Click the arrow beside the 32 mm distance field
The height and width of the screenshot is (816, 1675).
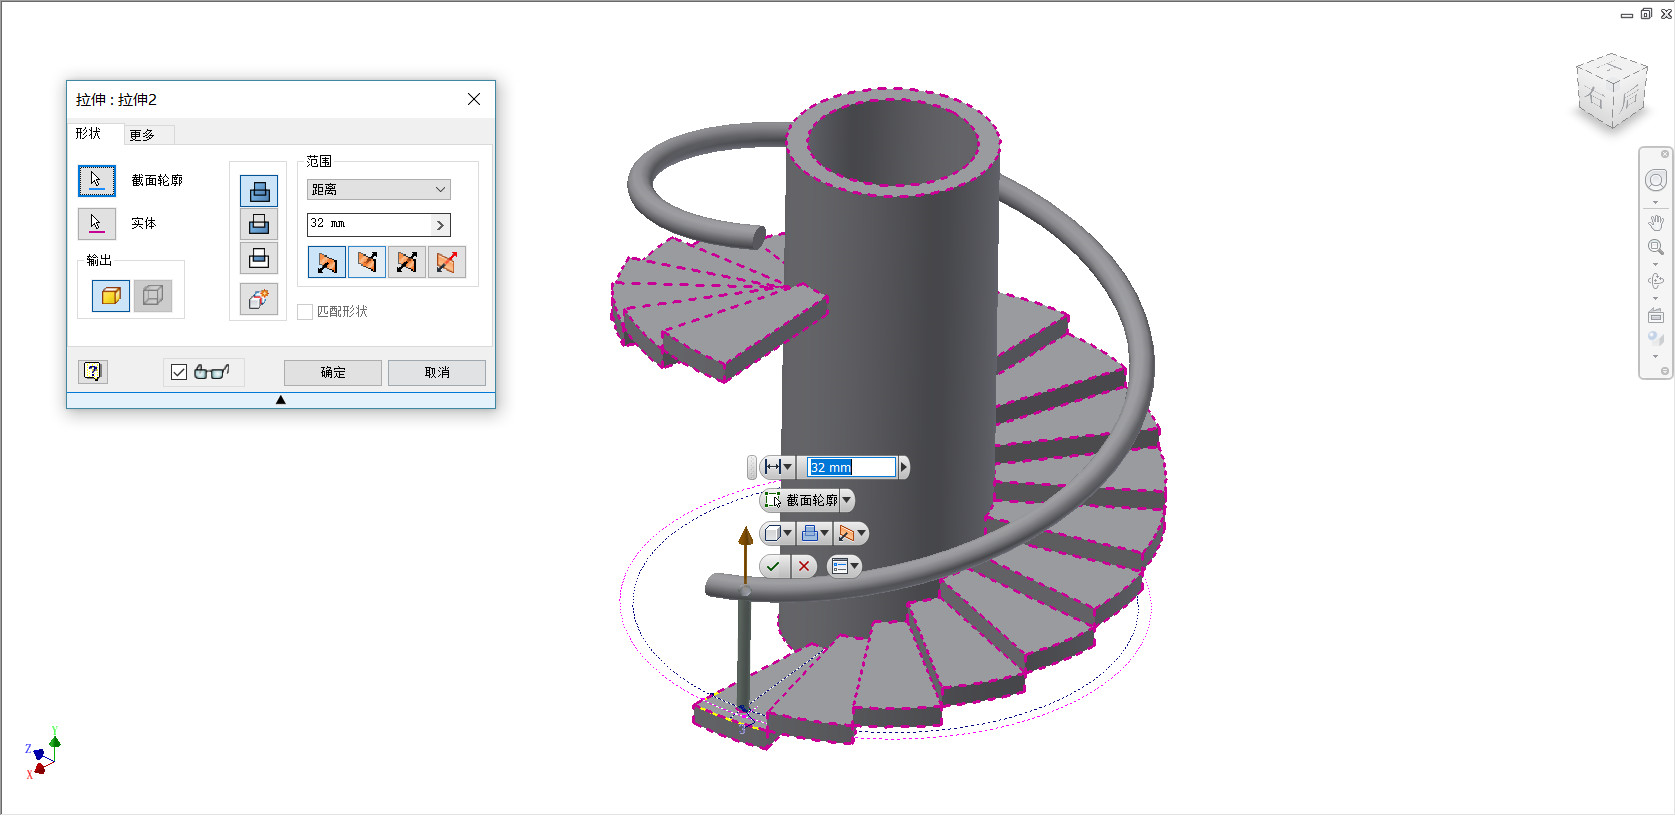440,225
